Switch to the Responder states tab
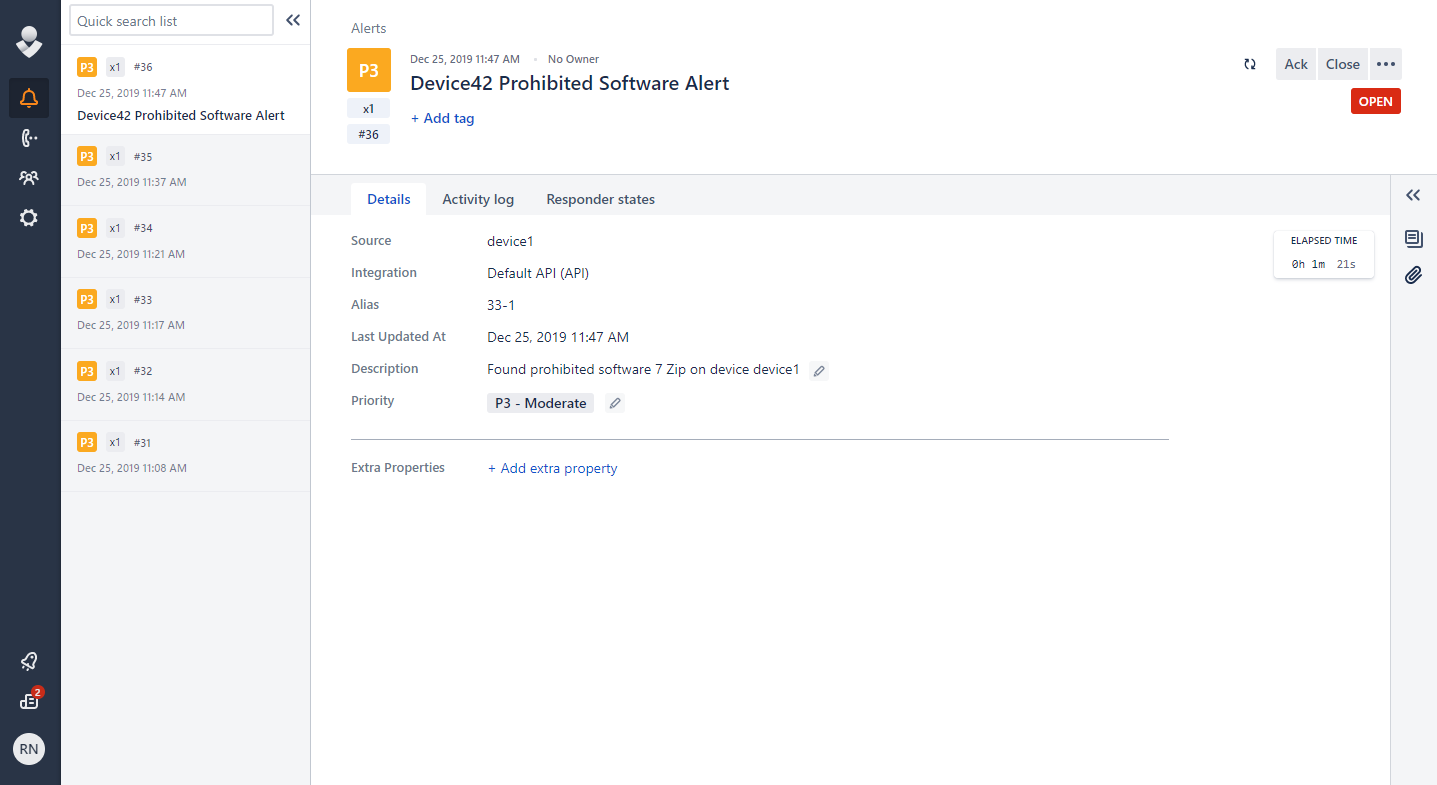Viewport: 1437px width, 785px height. click(x=600, y=199)
